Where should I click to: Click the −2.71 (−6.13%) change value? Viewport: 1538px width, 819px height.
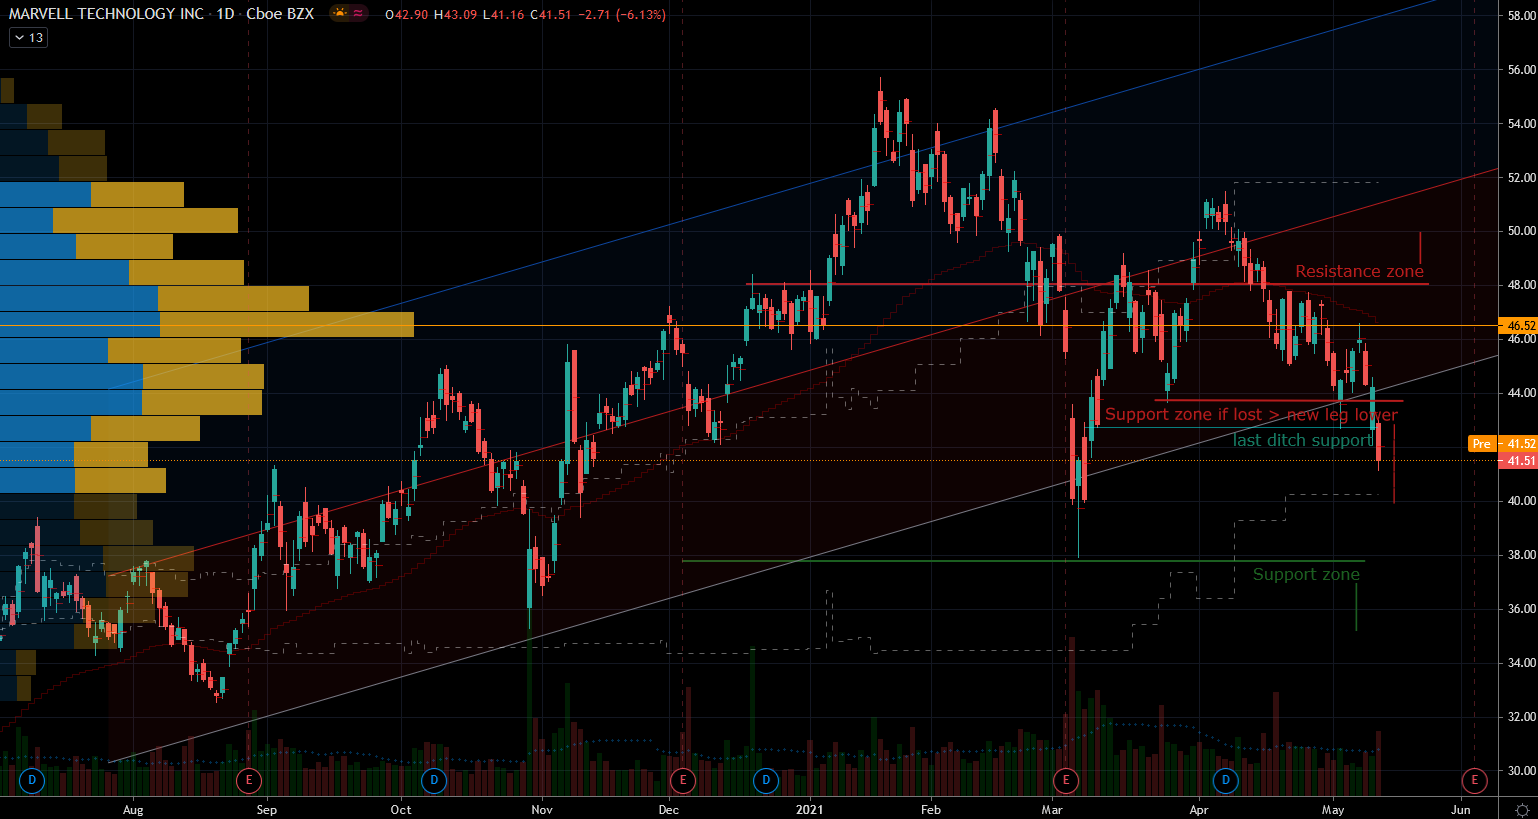(622, 15)
